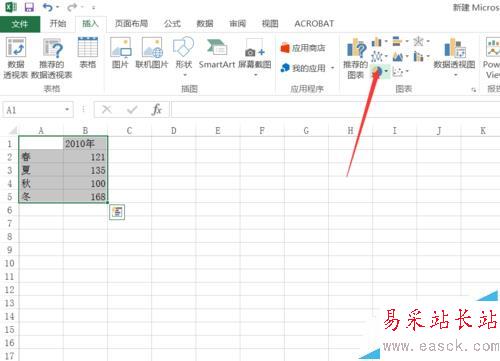Open the 视图 View tab
The width and height of the screenshot is (500, 361).
pos(270,24)
